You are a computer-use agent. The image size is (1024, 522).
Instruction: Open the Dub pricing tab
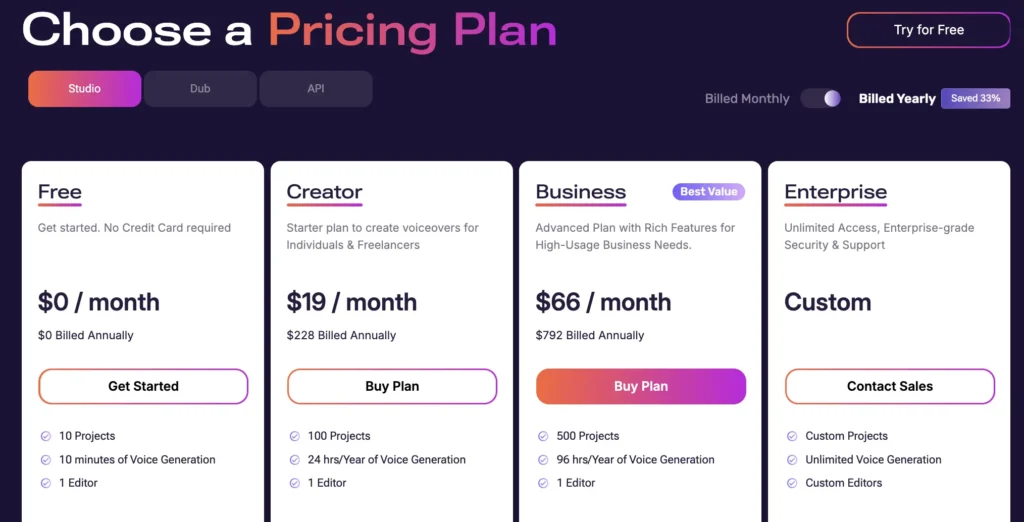pyautogui.click(x=200, y=89)
